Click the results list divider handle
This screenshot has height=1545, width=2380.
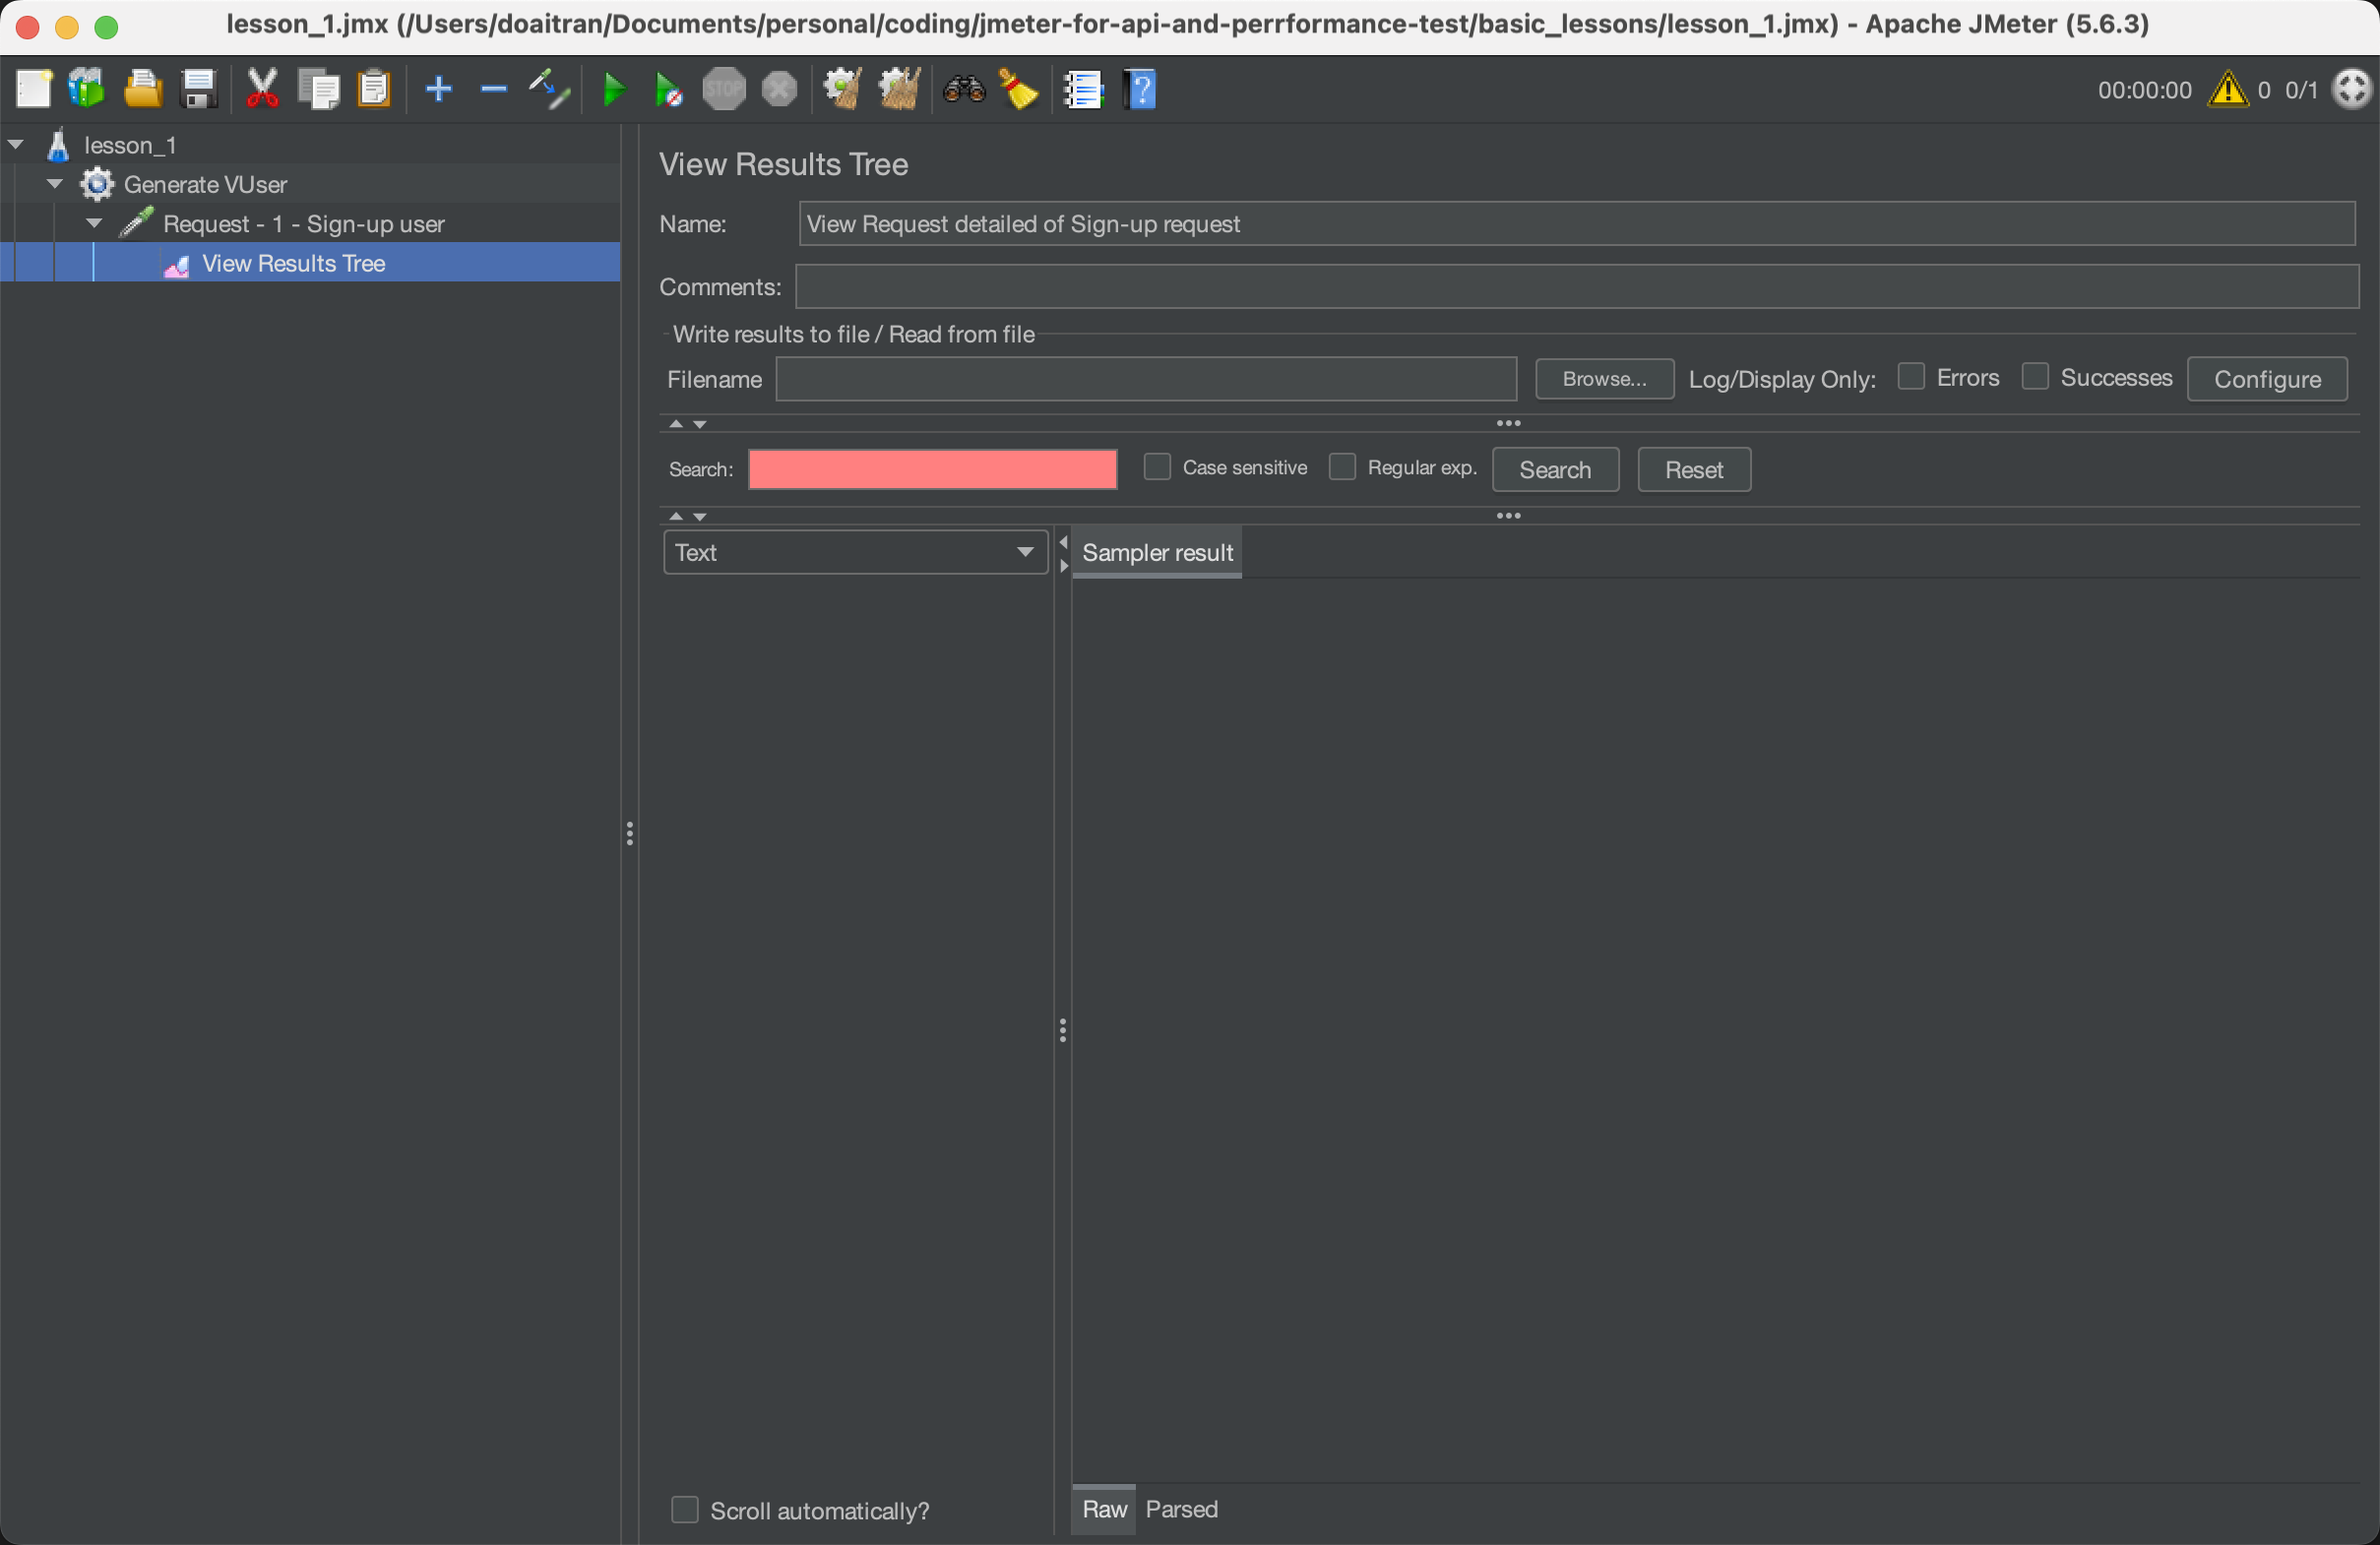point(1062,1030)
